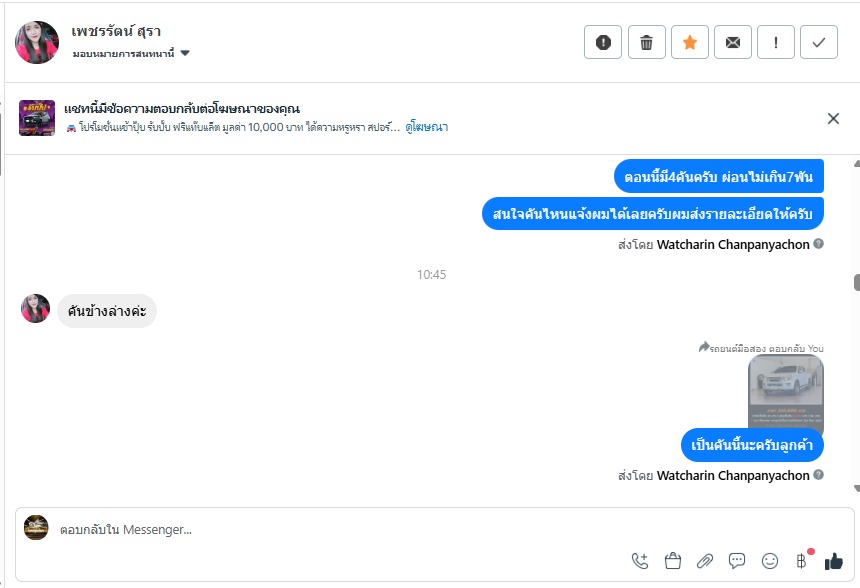Viewport: 860px width, 588px height.
Task: Mark conversation as done checkmark
Action: pos(819,42)
